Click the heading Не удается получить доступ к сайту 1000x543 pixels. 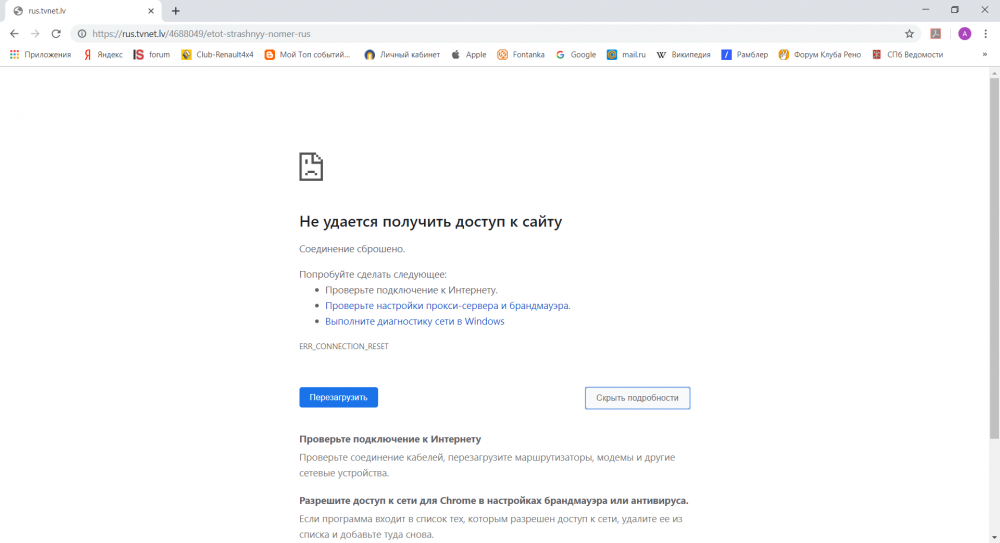[x=430, y=222]
